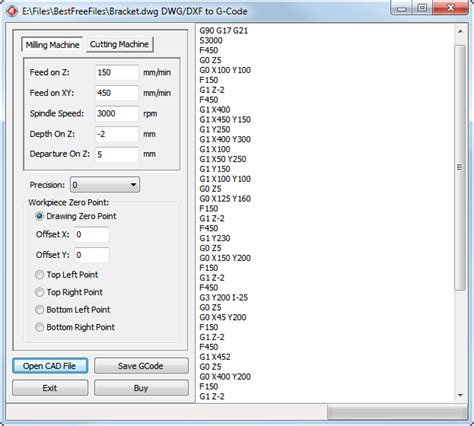This screenshot has height=426, width=474.
Task: Click the Spindle Speed input field
Action: click(117, 114)
